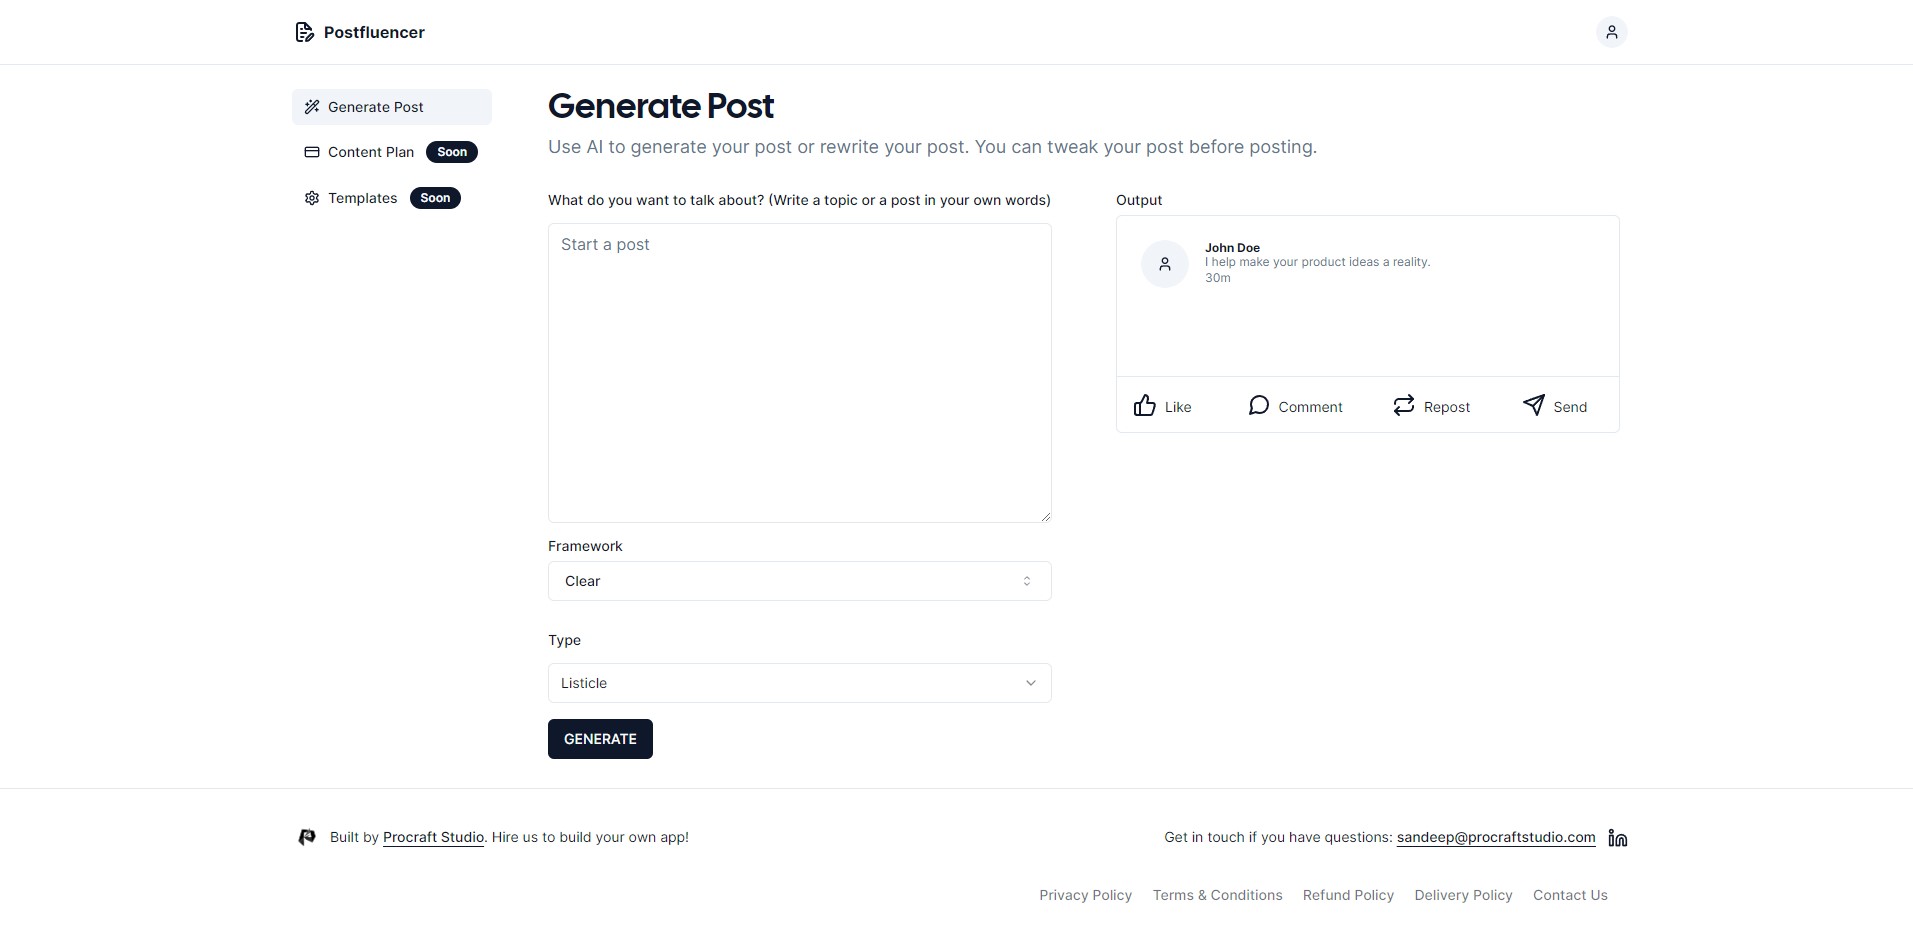Click the GENERATE button
This screenshot has width=1913, height=937.
(x=600, y=739)
